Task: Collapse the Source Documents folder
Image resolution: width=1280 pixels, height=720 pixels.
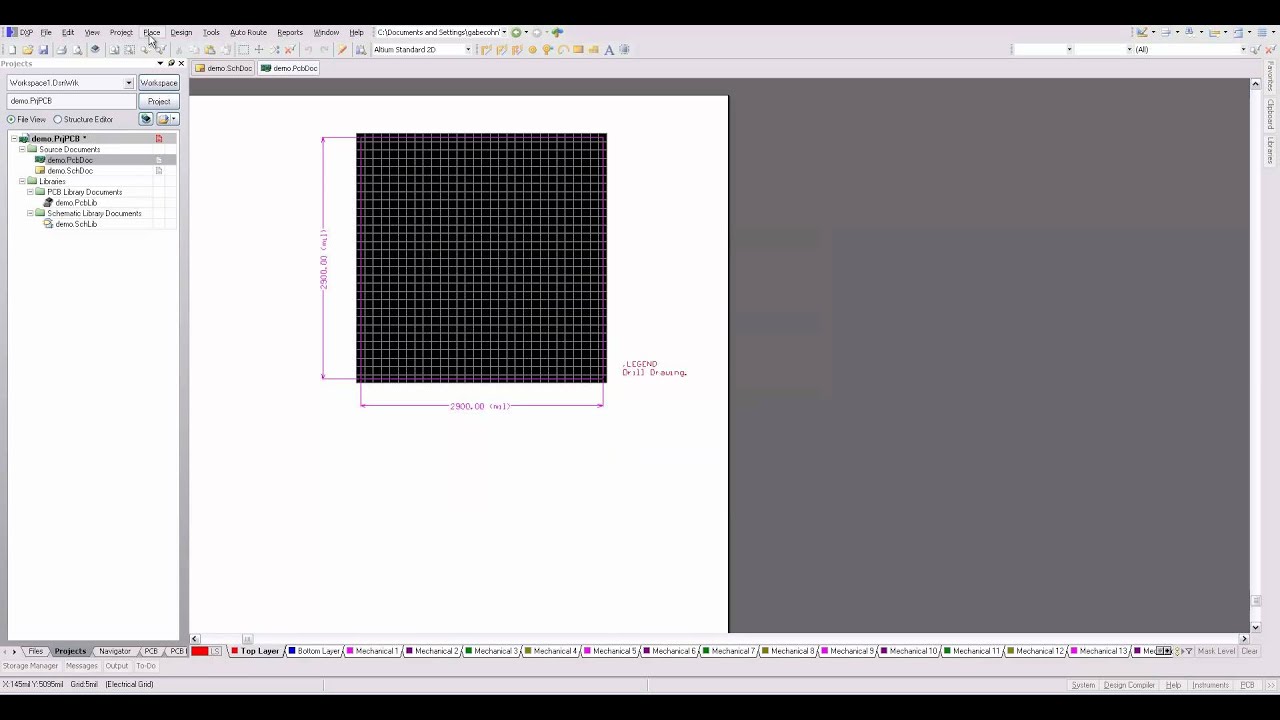Action: (x=22, y=149)
